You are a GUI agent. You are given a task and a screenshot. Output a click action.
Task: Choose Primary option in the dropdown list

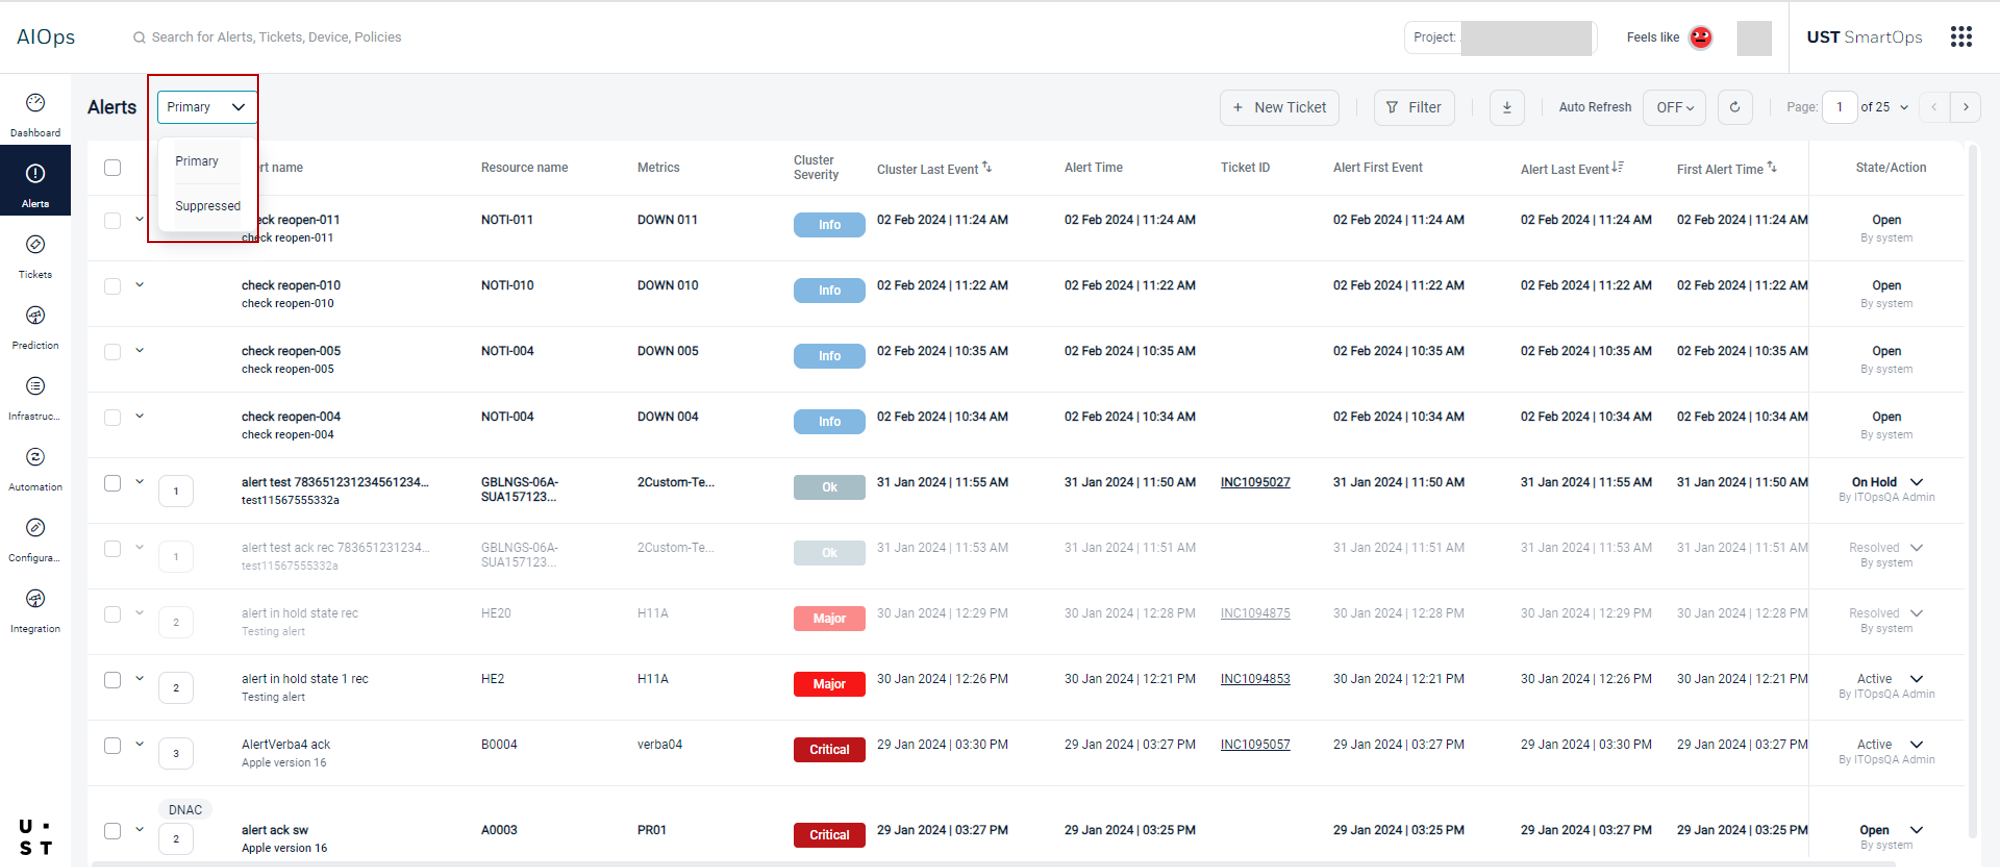(x=197, y=161)
